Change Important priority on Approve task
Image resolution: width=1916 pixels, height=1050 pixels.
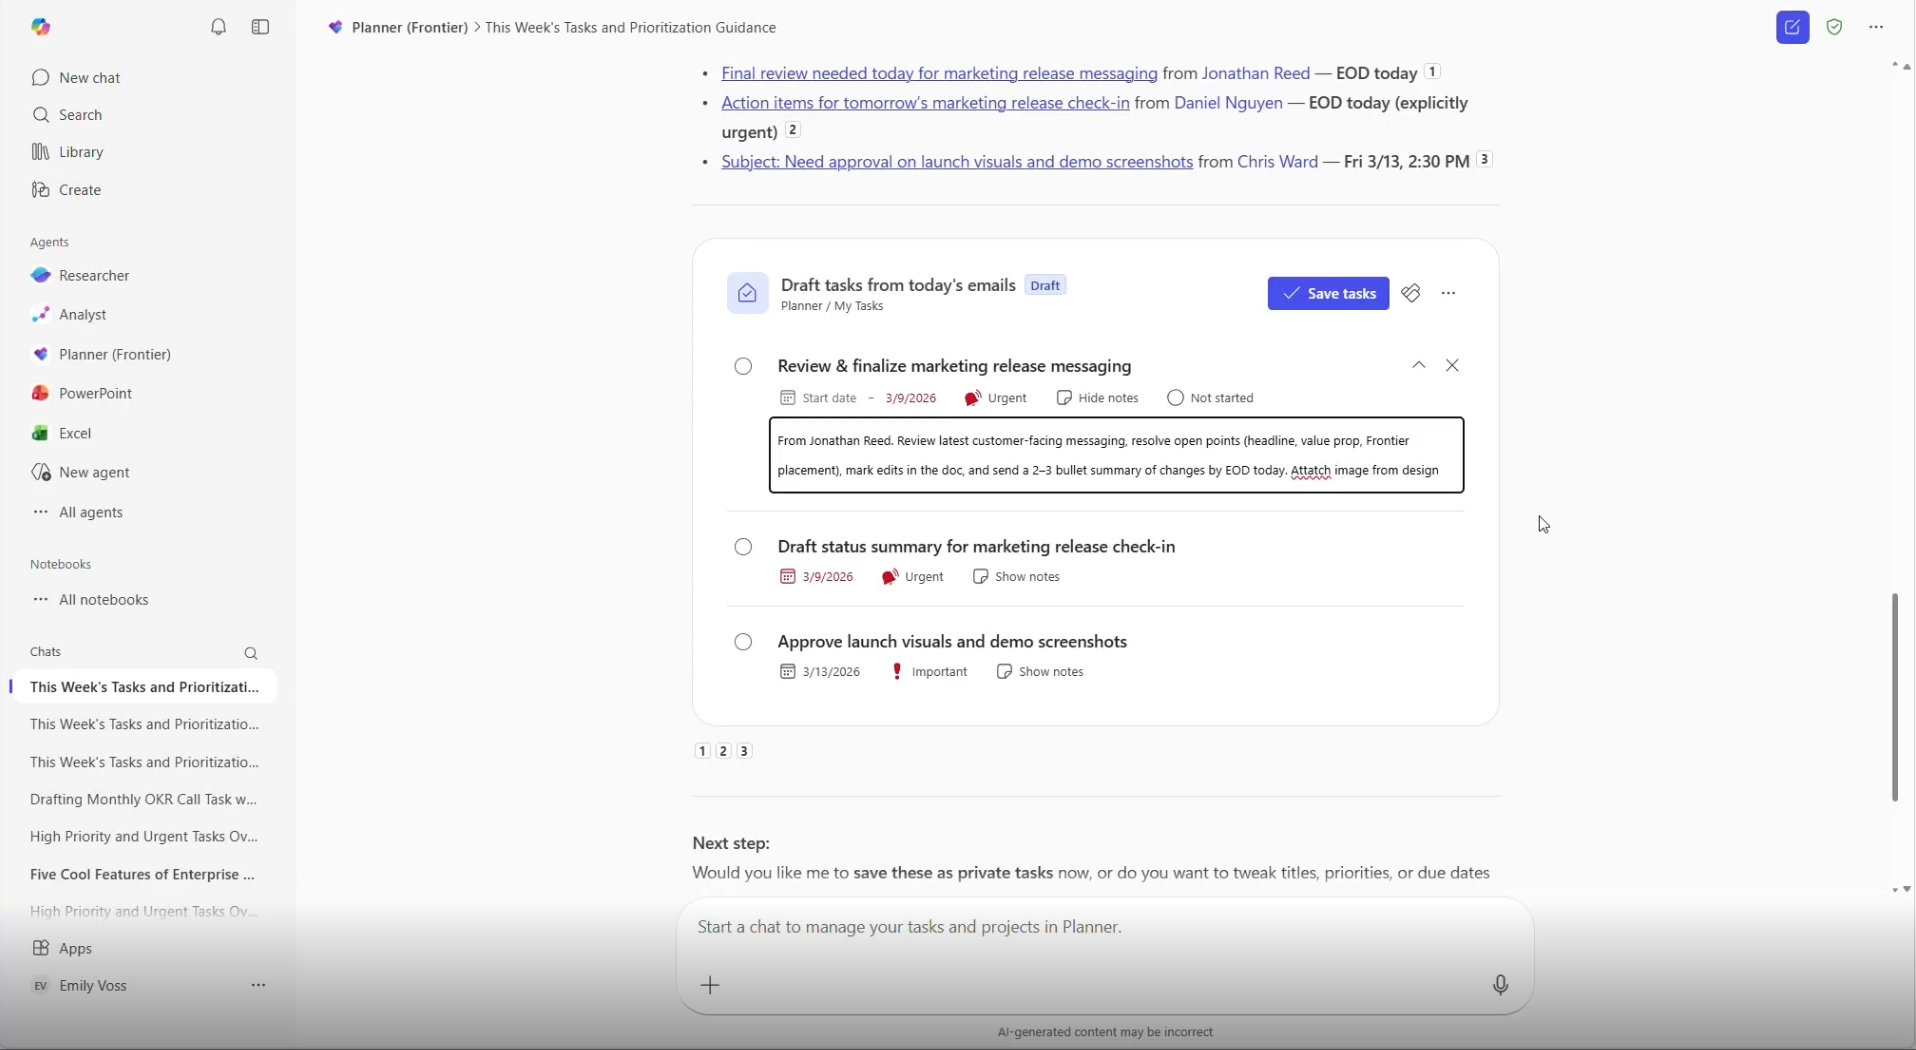930,672
